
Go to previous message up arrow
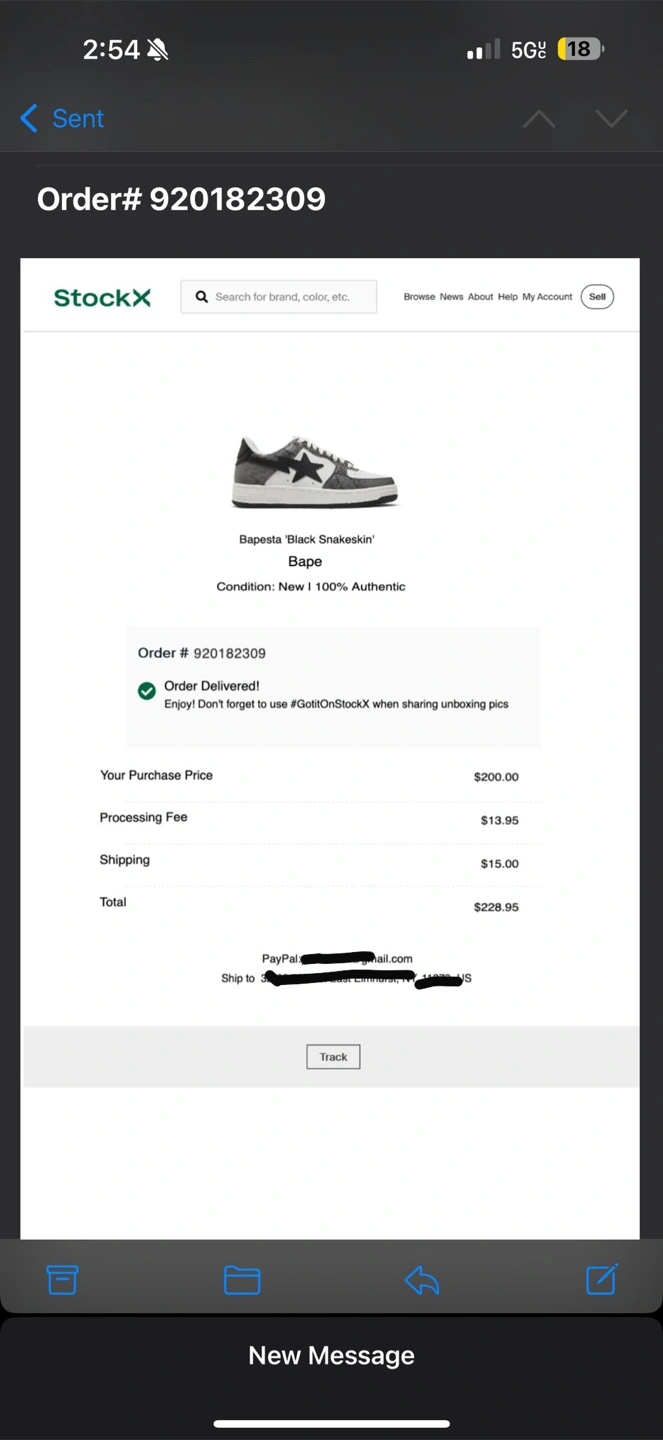(539, 119)
